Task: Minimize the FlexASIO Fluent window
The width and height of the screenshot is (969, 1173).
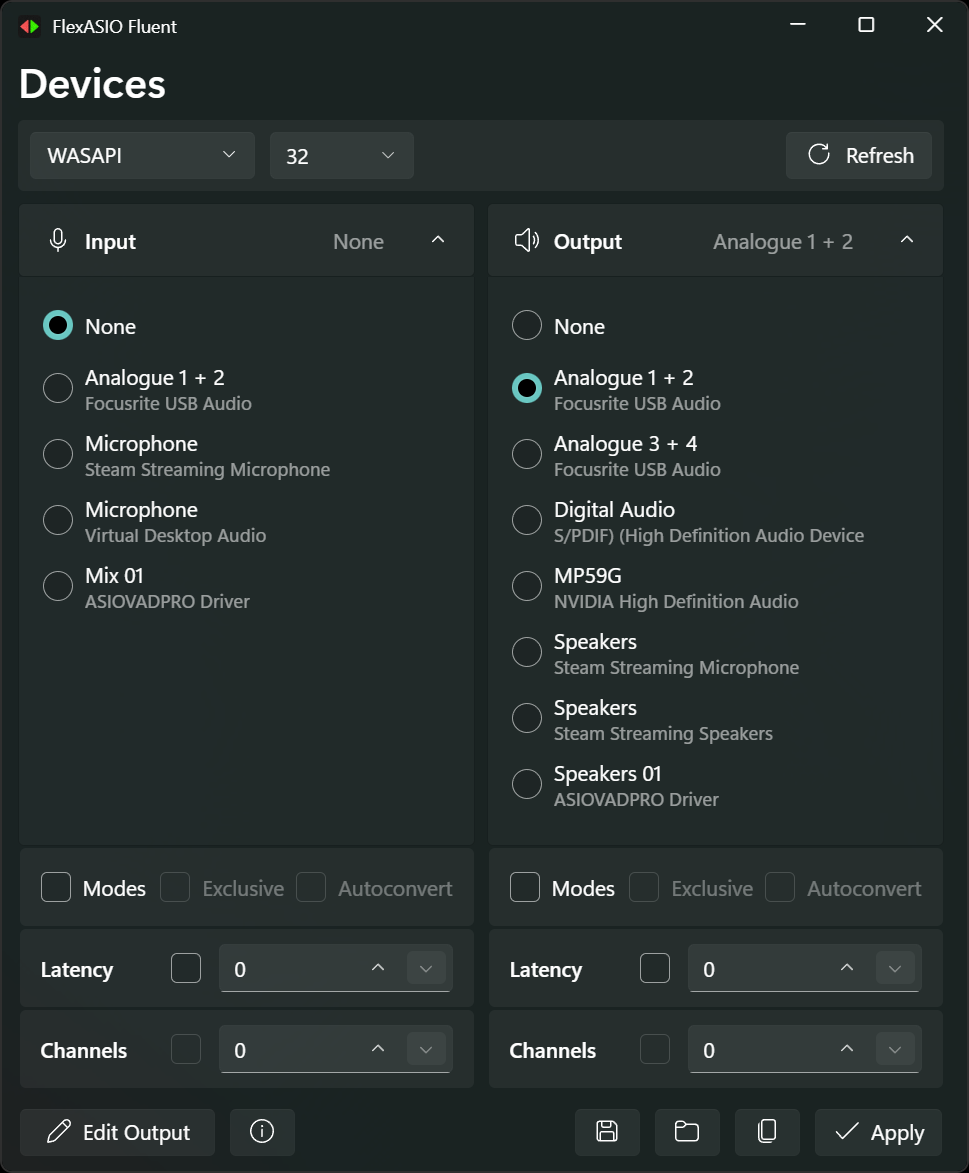Action: (798, 25)
